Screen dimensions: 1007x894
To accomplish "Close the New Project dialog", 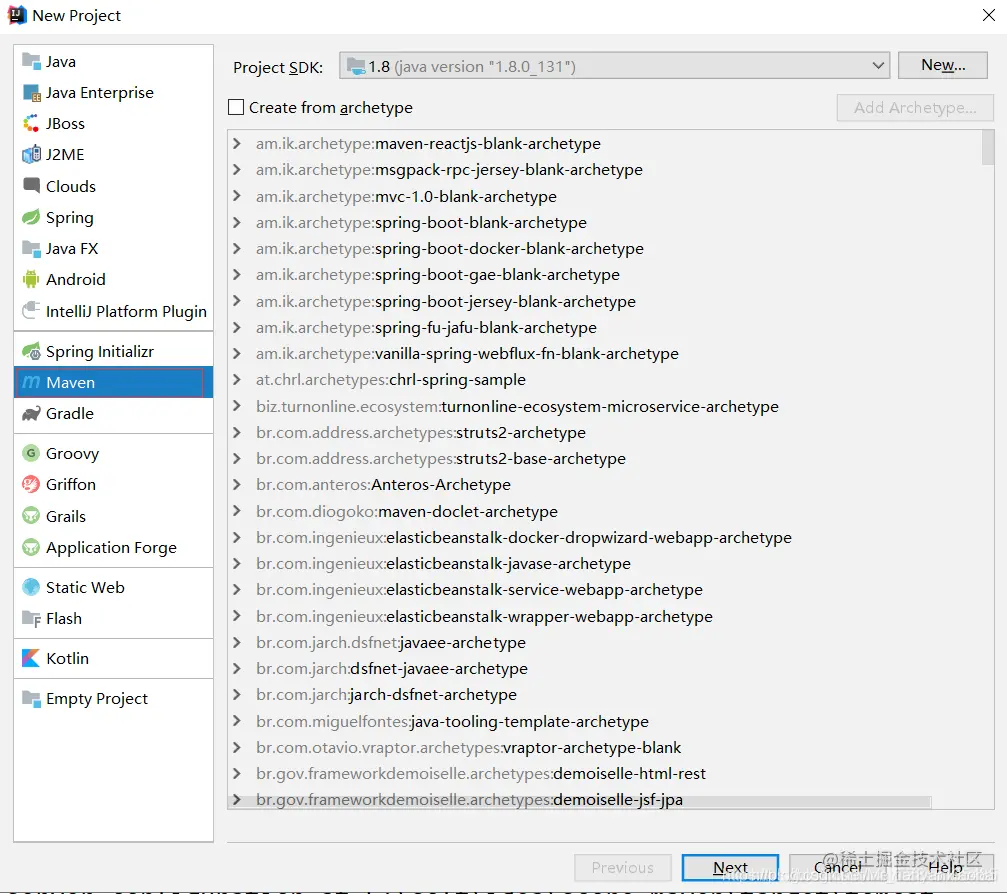I will tap(988, 15).
